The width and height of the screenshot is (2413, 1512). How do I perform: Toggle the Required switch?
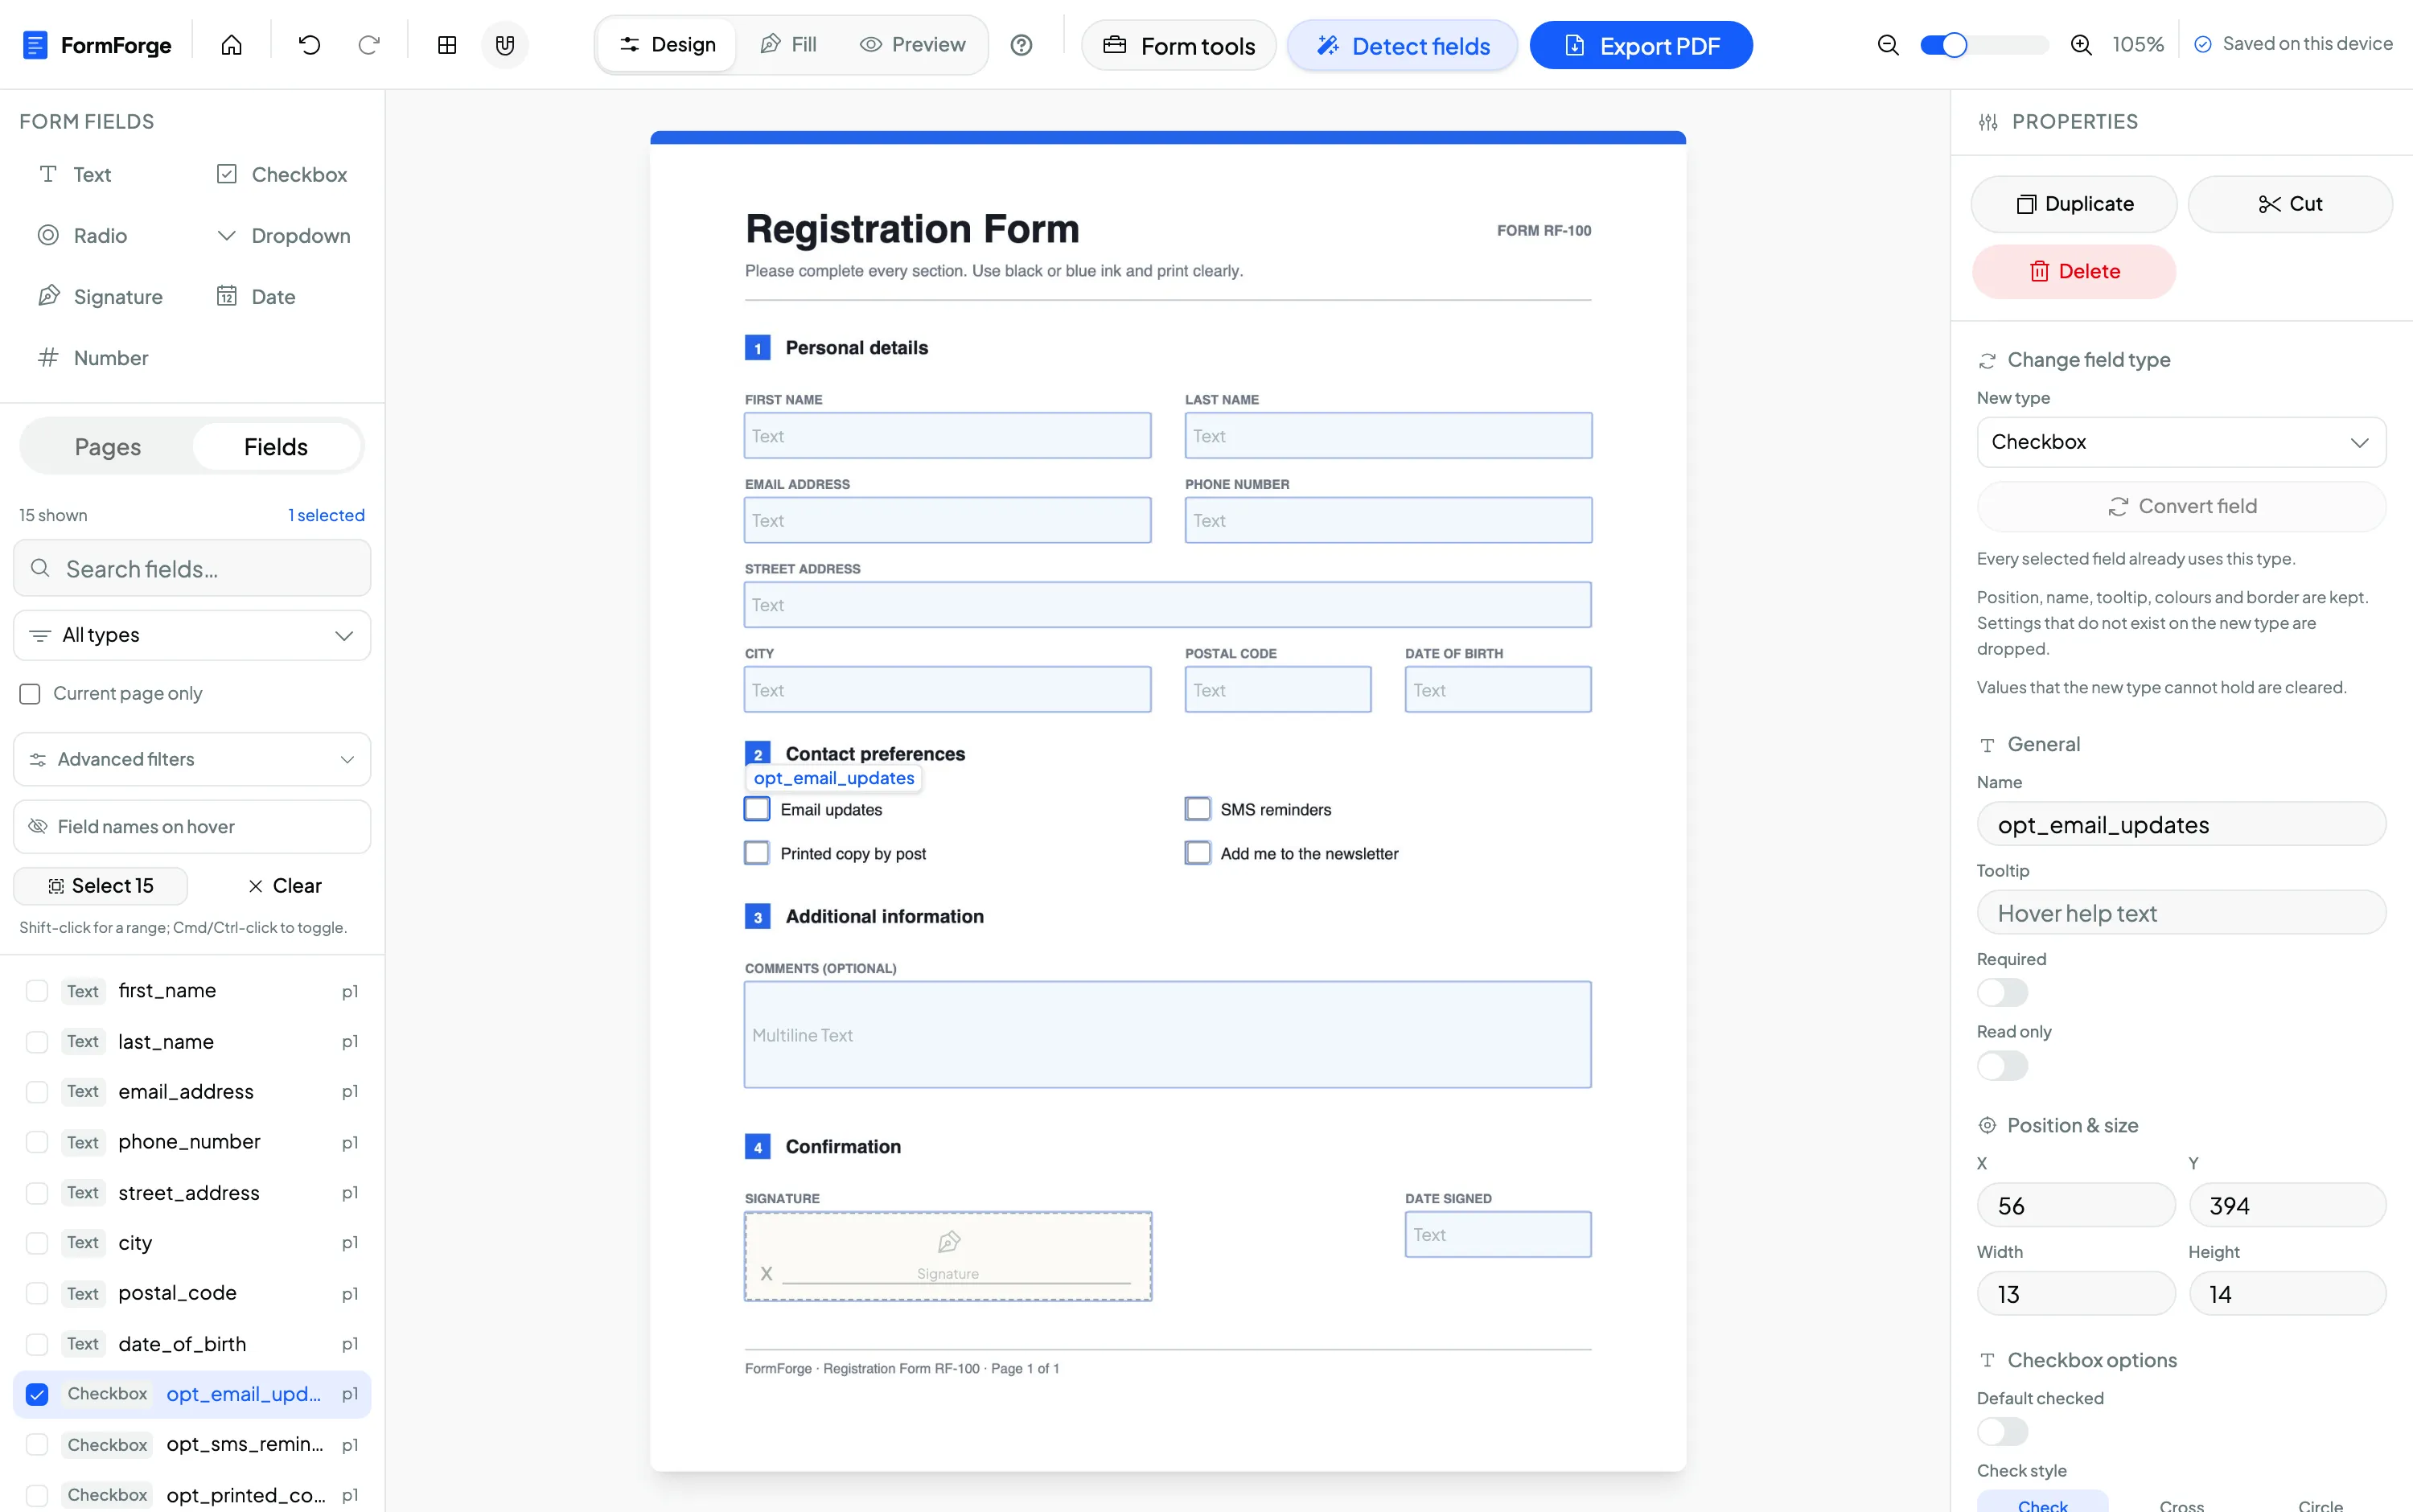tap(2002, 993)
